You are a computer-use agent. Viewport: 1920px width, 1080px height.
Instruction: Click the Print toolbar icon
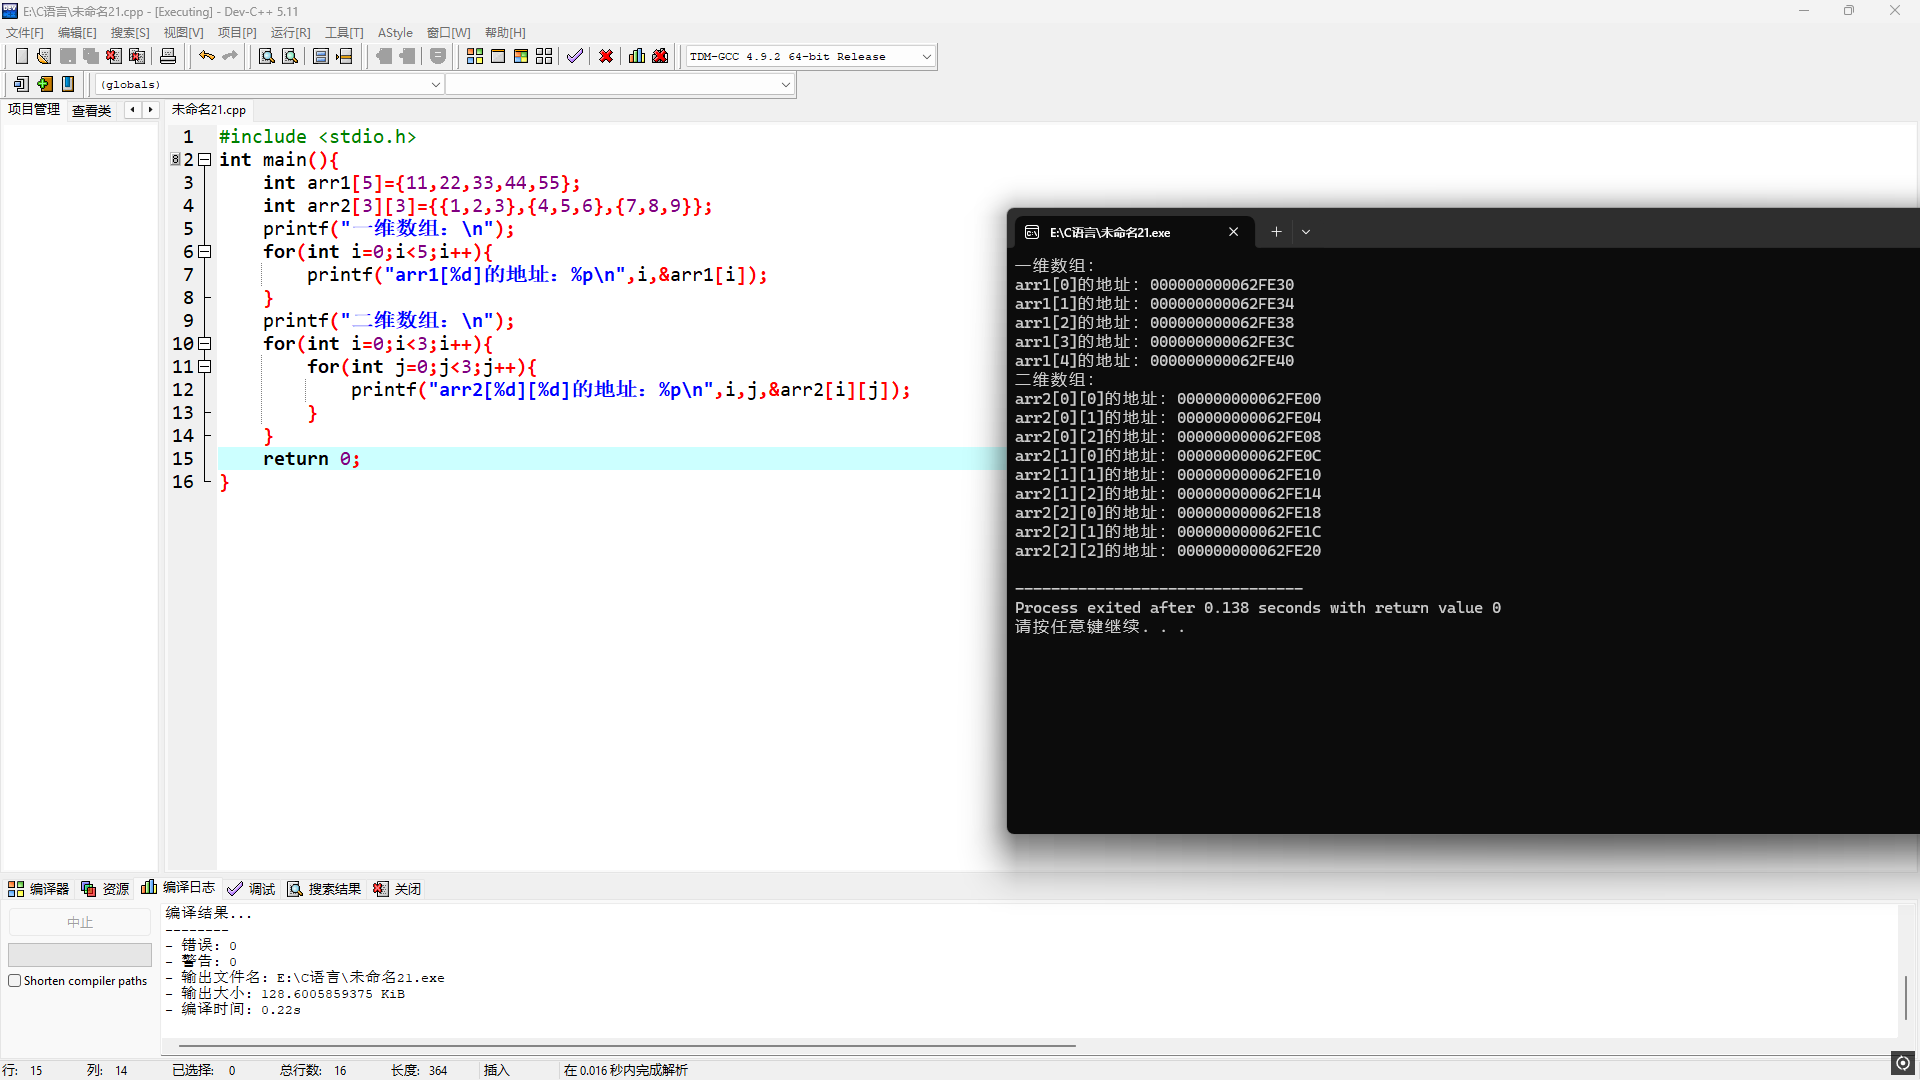click(168, 57)
